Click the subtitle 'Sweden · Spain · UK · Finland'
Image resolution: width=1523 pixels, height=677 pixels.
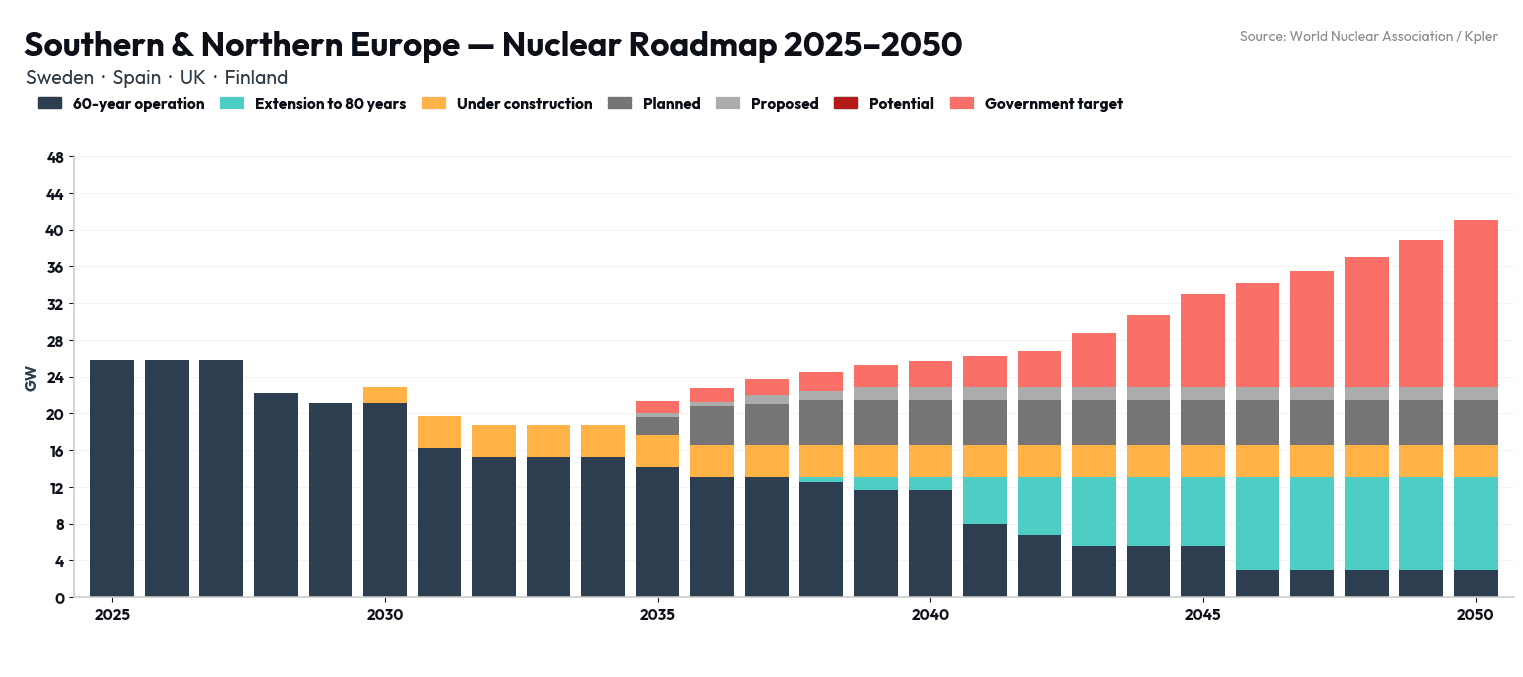(x=157, y=77)
